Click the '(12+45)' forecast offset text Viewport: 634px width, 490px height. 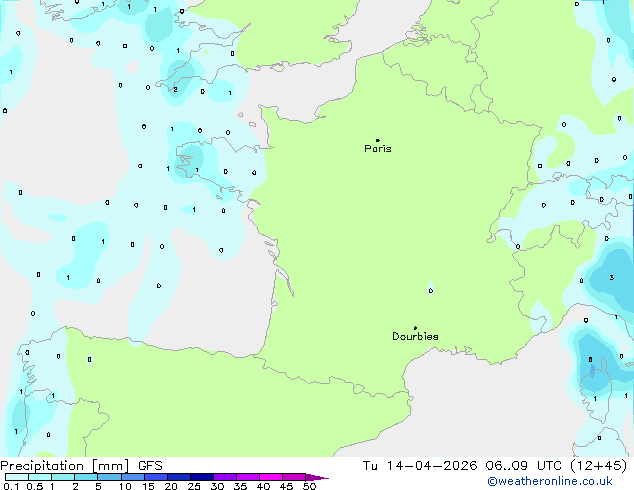point(599,466)
